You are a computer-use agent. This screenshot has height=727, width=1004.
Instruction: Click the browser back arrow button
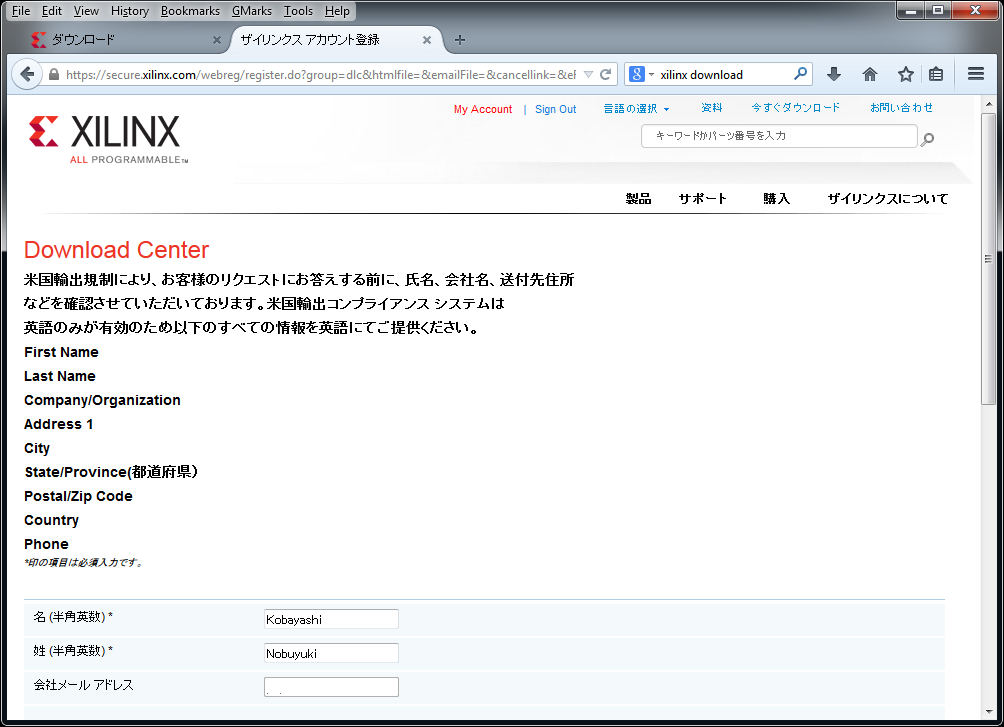(x=27, y=74)
